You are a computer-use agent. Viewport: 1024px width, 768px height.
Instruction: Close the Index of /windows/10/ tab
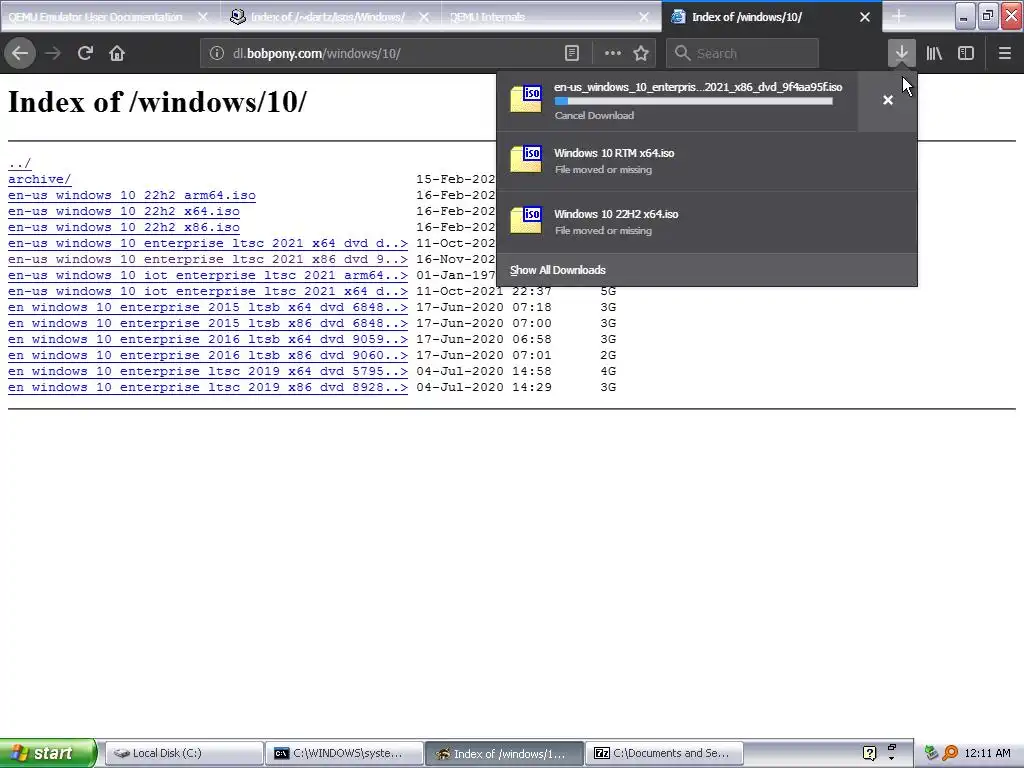[865, 18]
